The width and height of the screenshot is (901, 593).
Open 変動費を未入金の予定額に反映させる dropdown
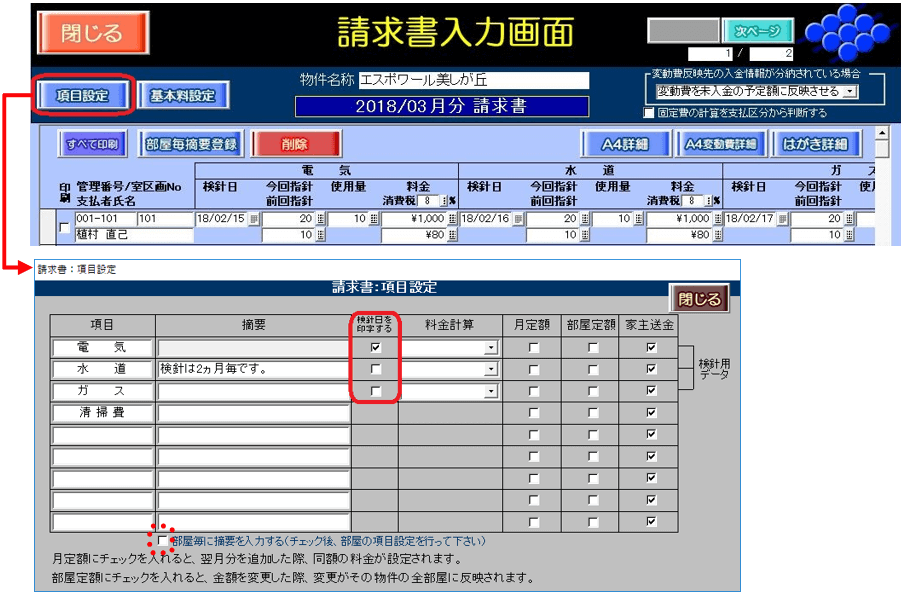(850, 91)
